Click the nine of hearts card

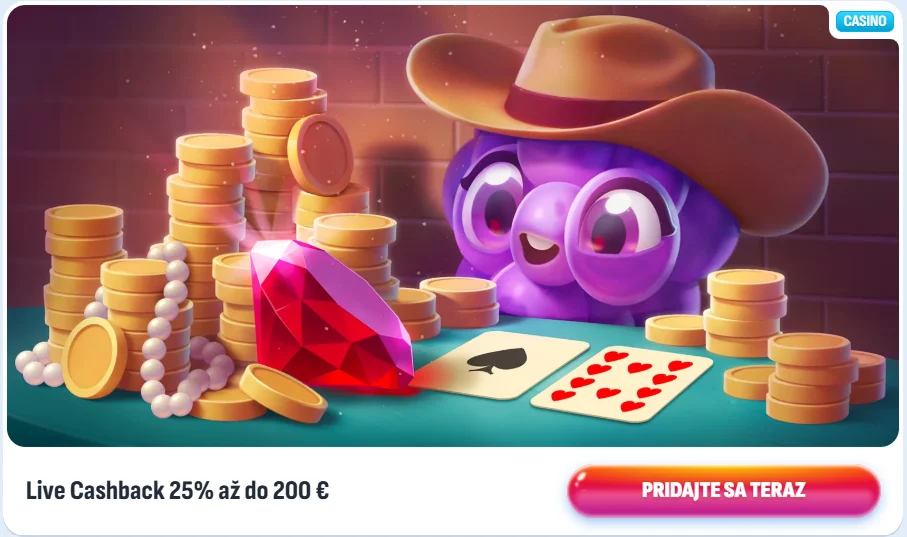pyautogui.click(x=621, y=384)
